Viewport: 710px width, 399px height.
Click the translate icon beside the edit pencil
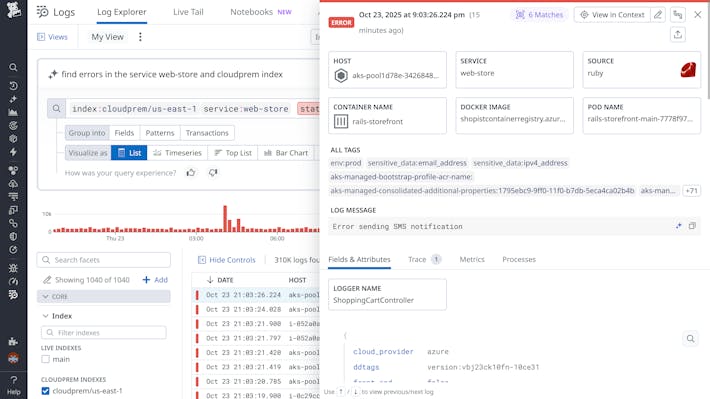click(x=677, y=15)
